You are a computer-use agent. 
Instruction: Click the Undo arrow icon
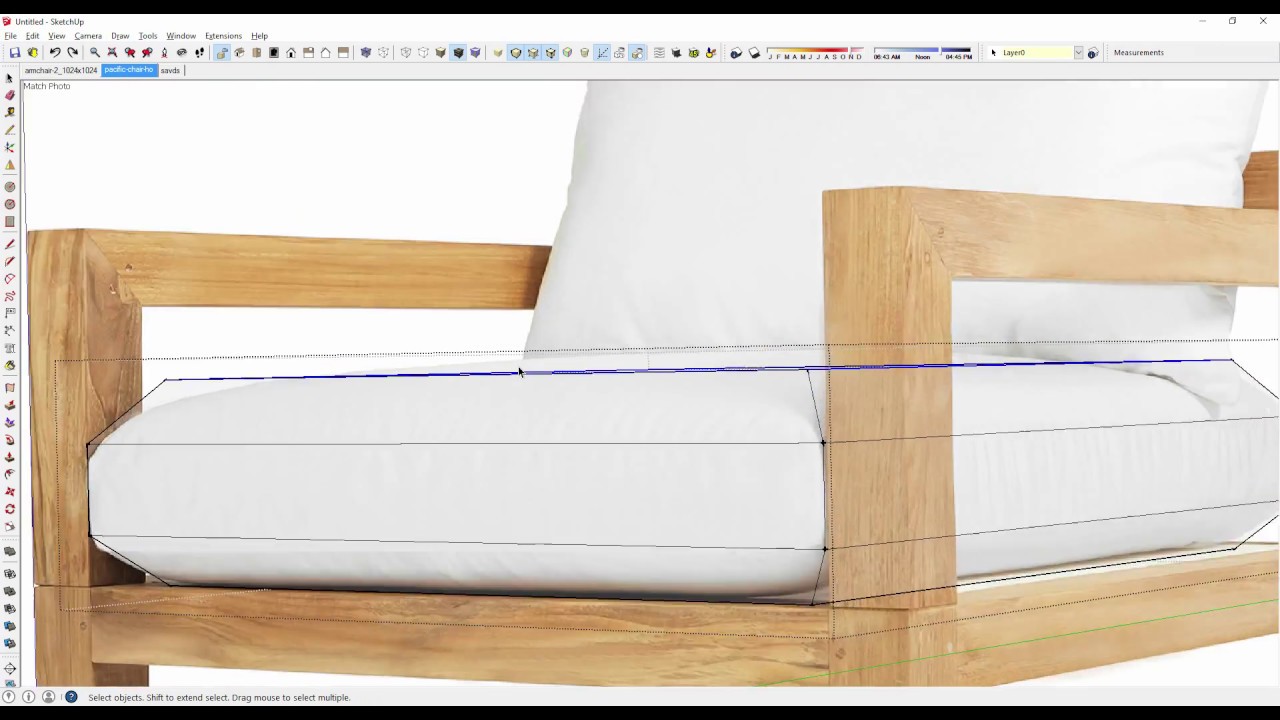[x=55, y=53]
